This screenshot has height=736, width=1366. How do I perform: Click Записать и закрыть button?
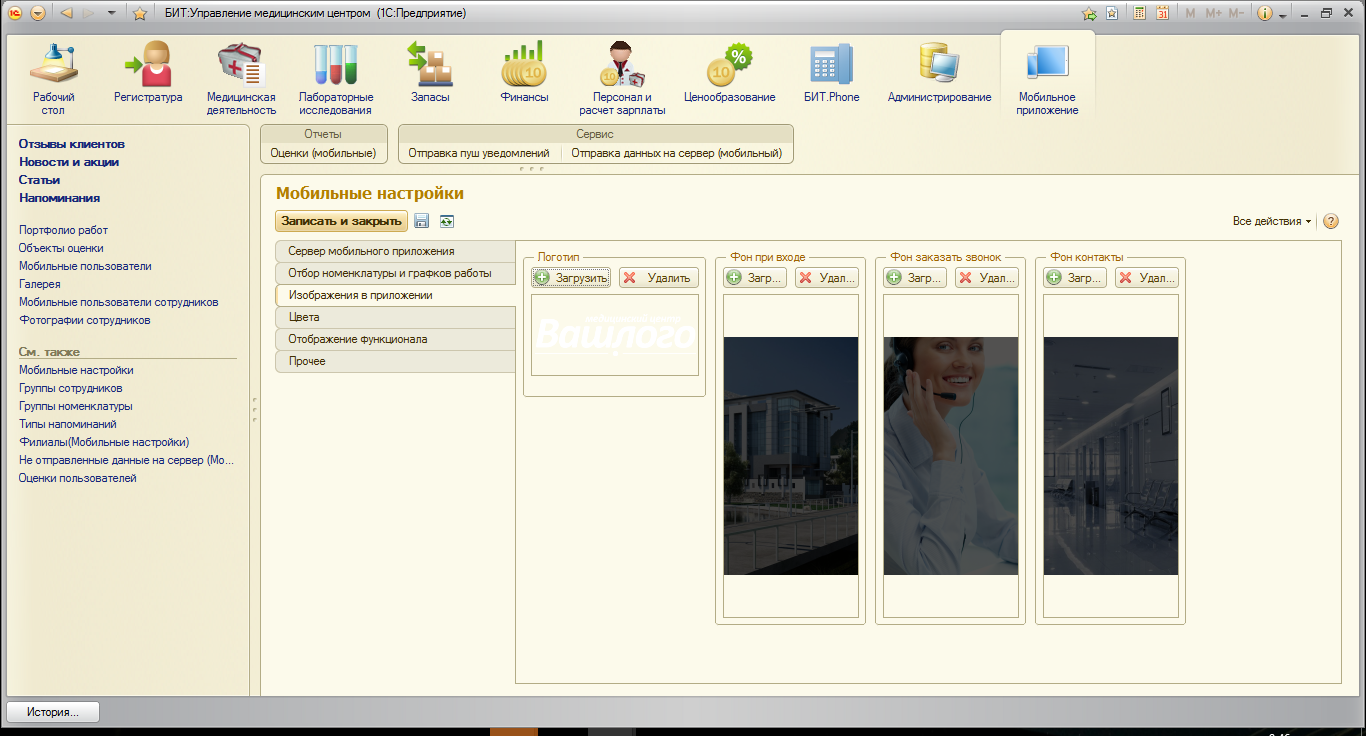341,221
